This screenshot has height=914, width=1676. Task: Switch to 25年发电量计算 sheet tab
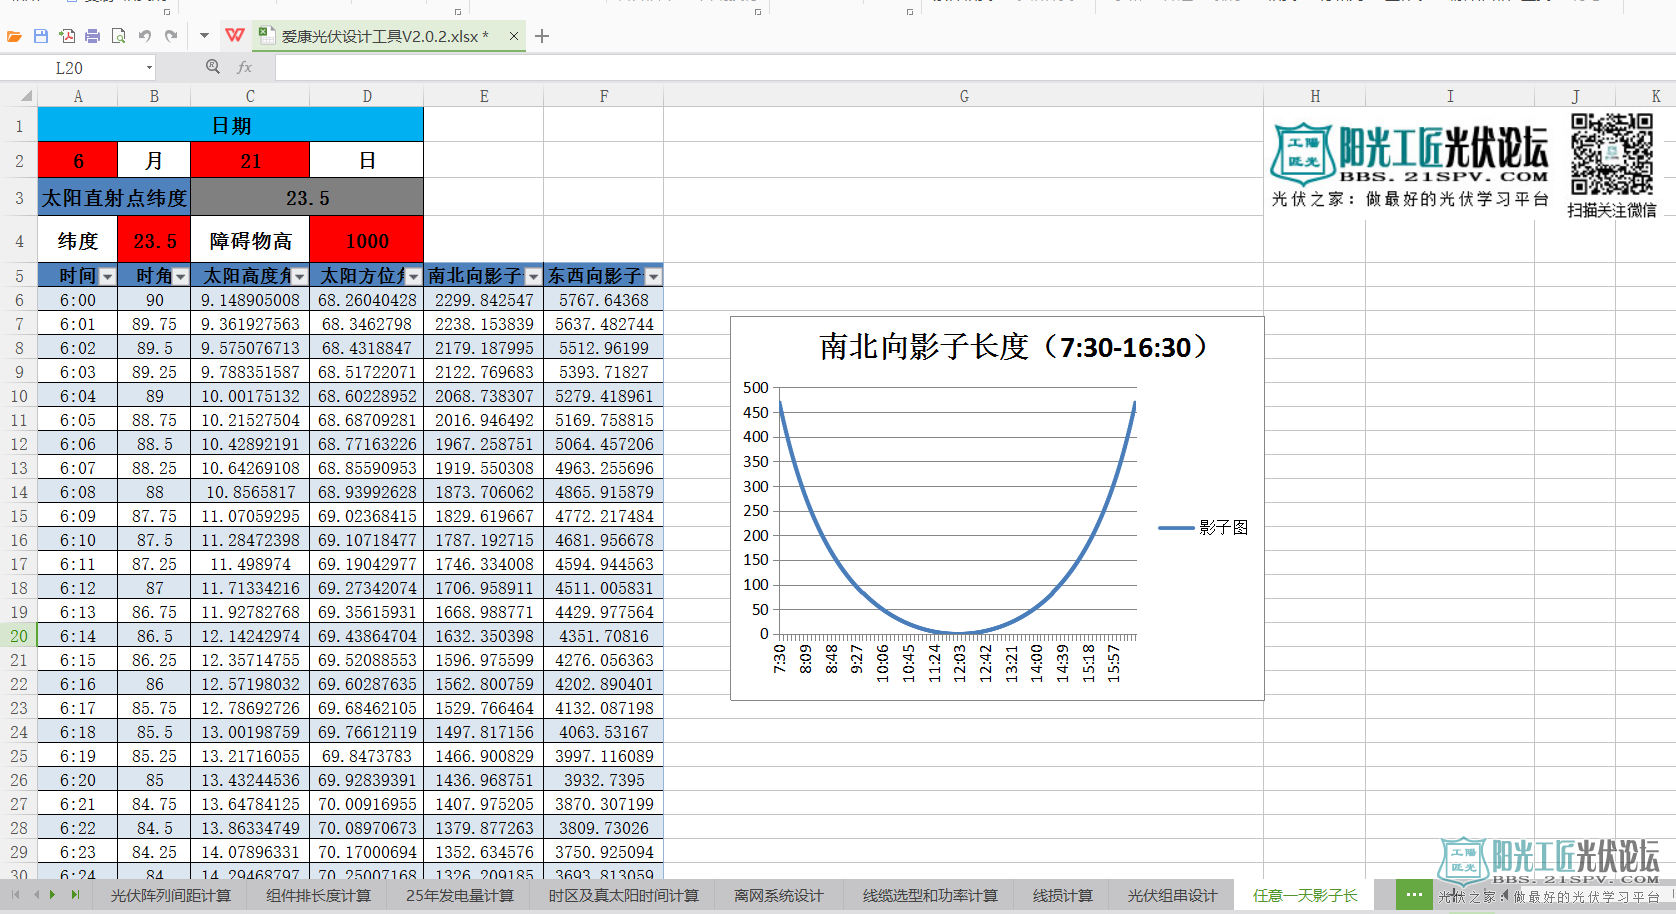(x=460, y=896)
